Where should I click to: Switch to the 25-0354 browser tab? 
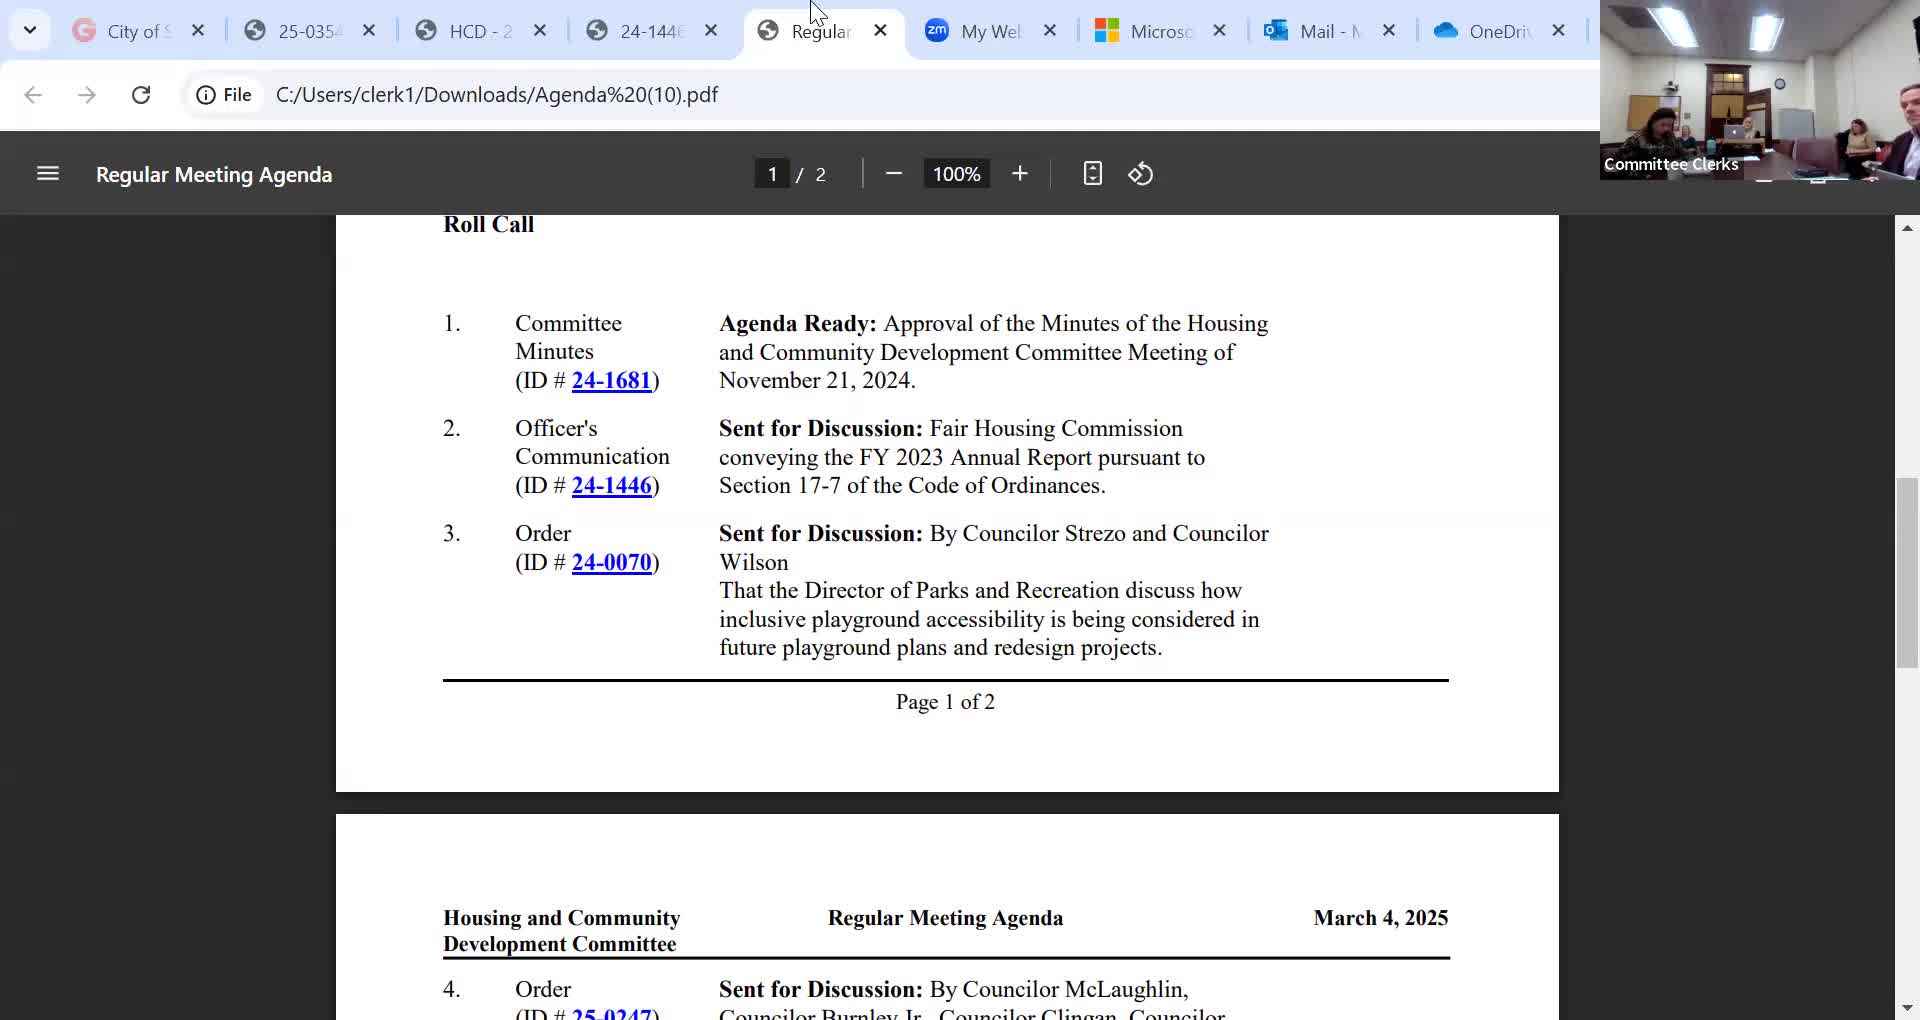309,31
